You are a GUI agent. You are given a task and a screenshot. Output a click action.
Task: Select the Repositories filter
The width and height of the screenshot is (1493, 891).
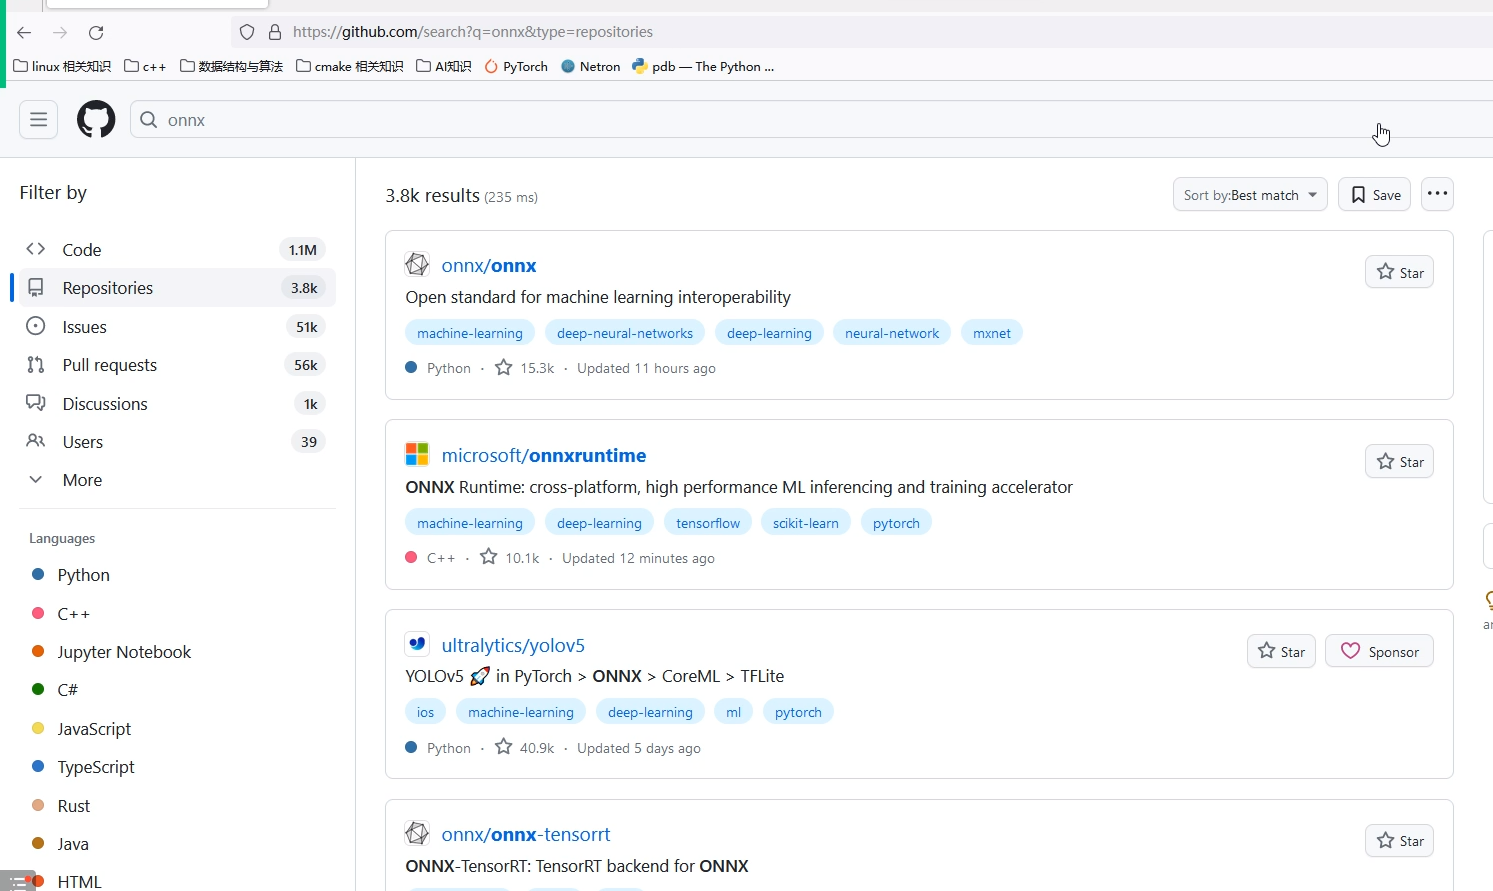pos(178,288)
